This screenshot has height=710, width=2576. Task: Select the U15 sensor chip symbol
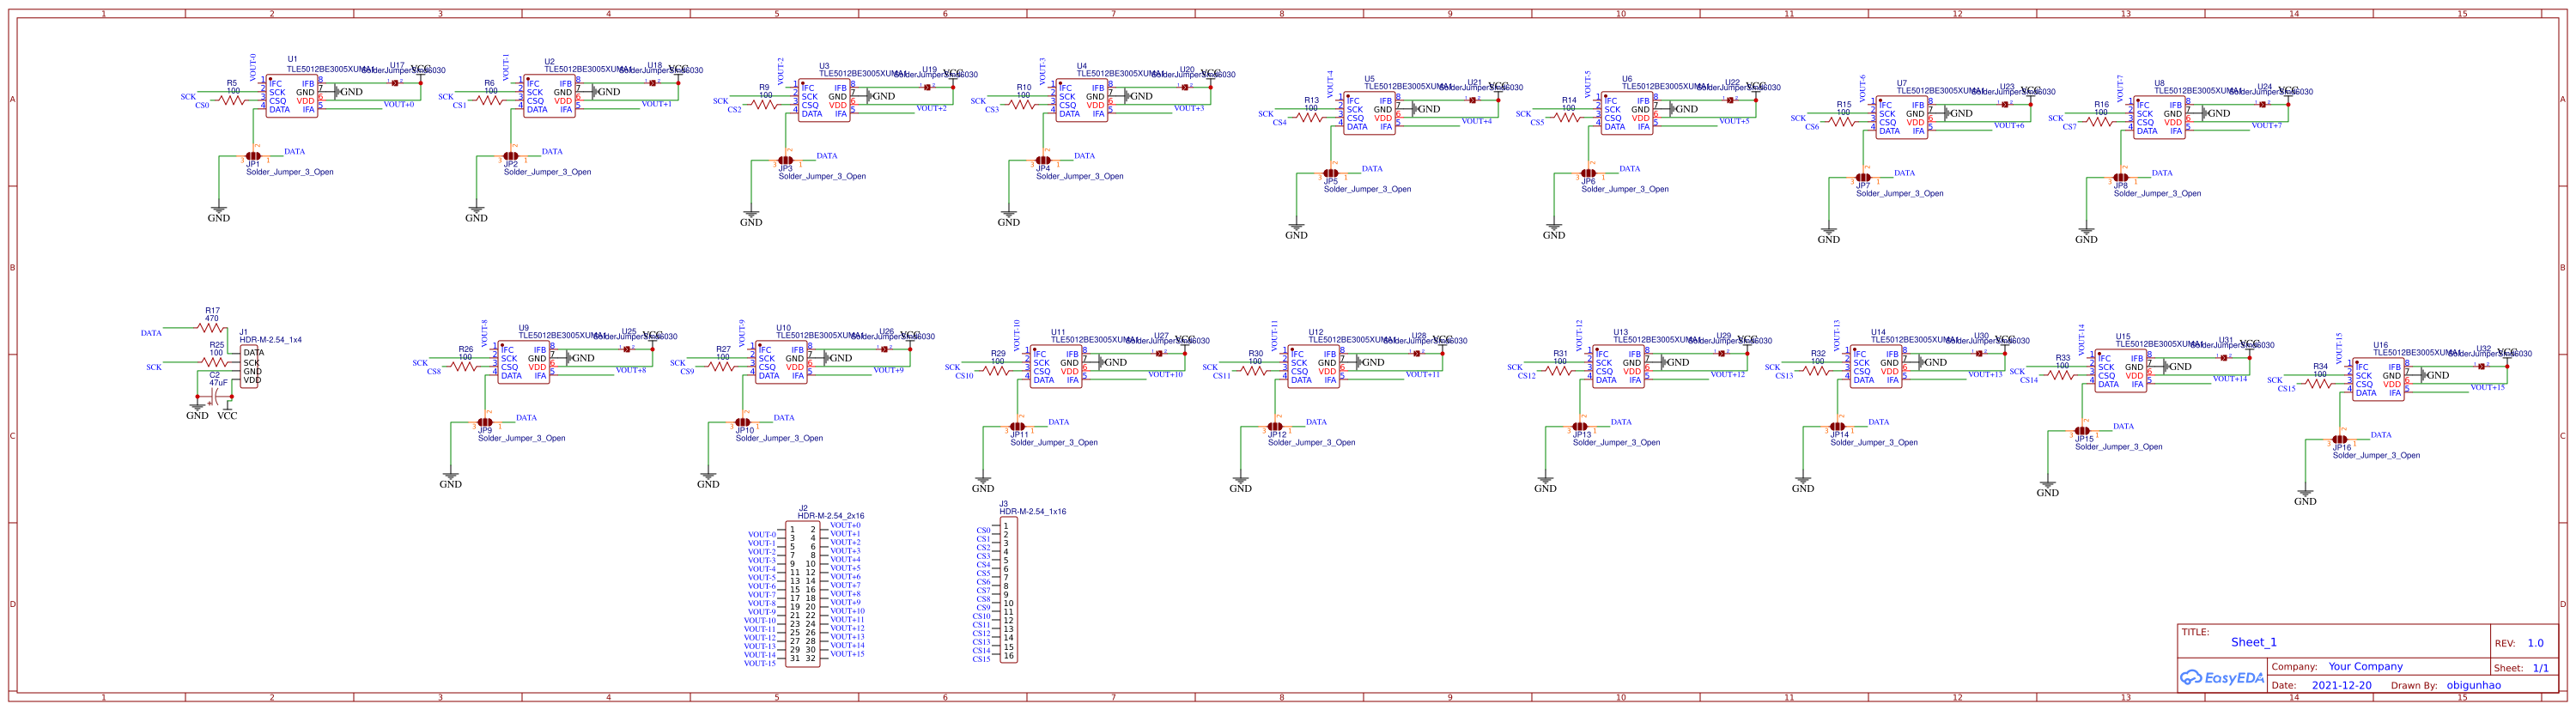pos(2120,370)
